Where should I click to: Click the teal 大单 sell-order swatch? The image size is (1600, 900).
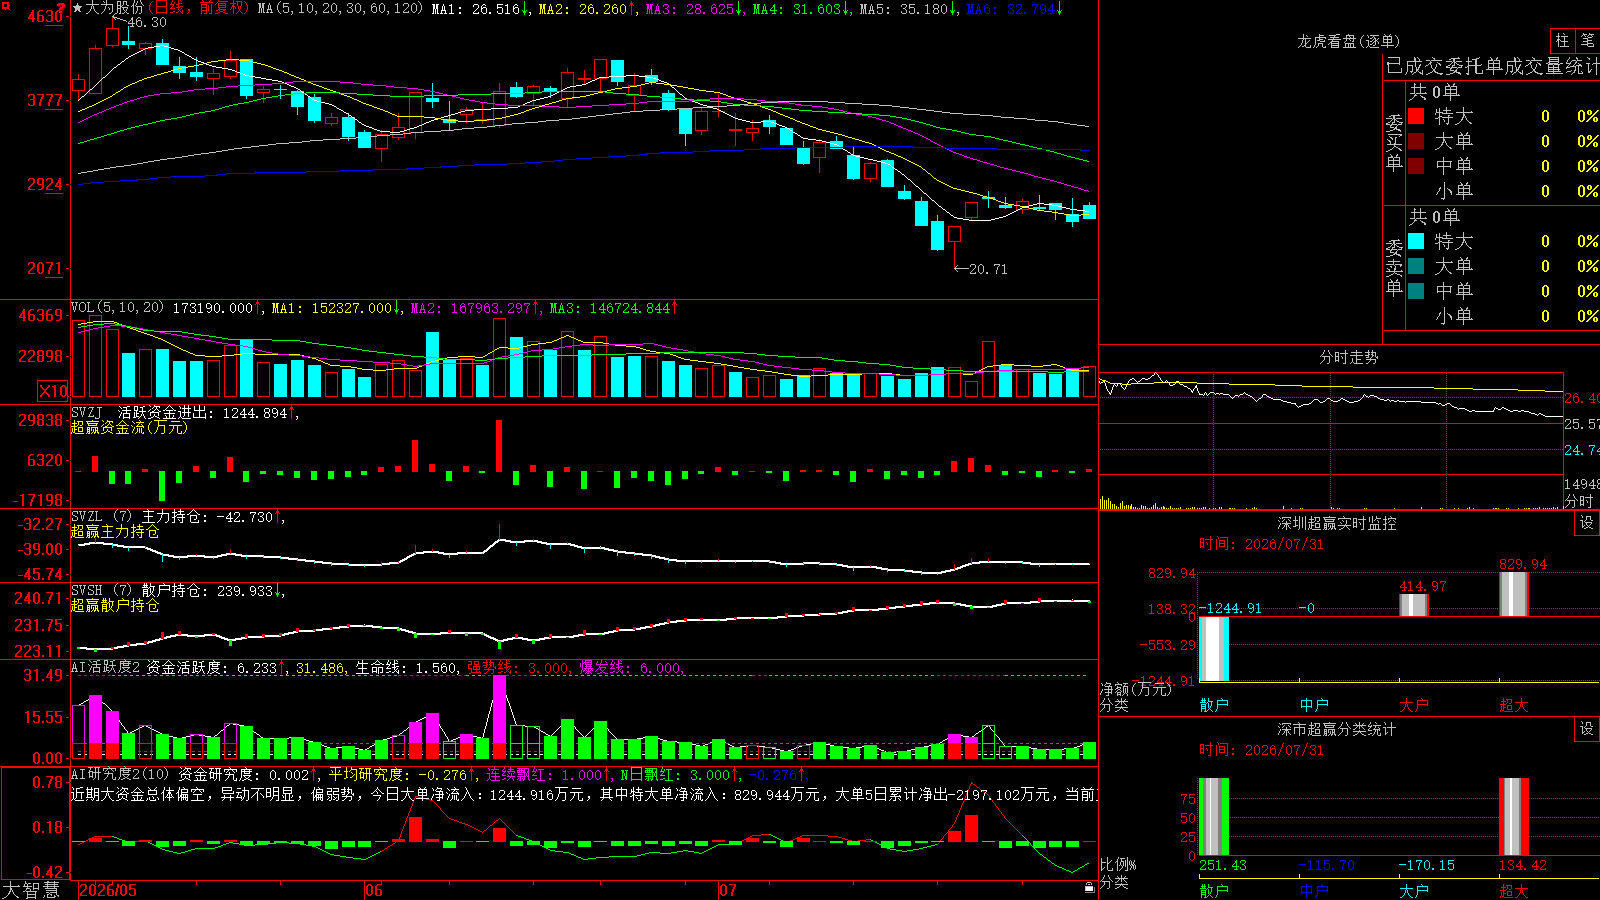coord(1416,266)
